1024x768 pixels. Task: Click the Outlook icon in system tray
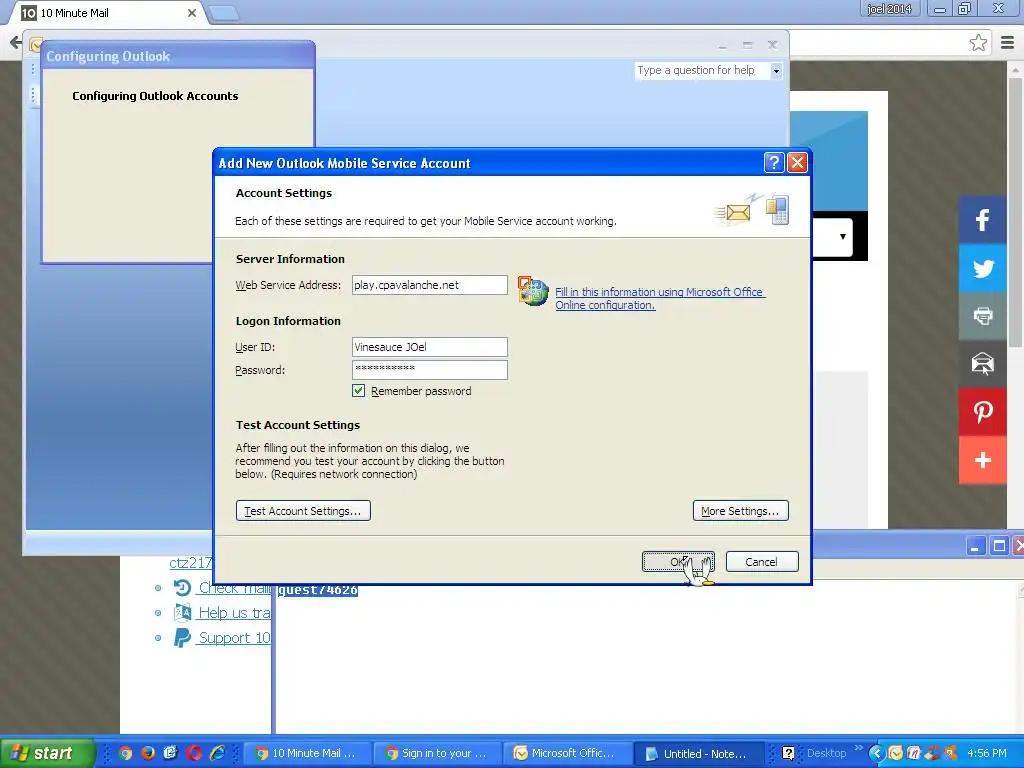[895, 753]
